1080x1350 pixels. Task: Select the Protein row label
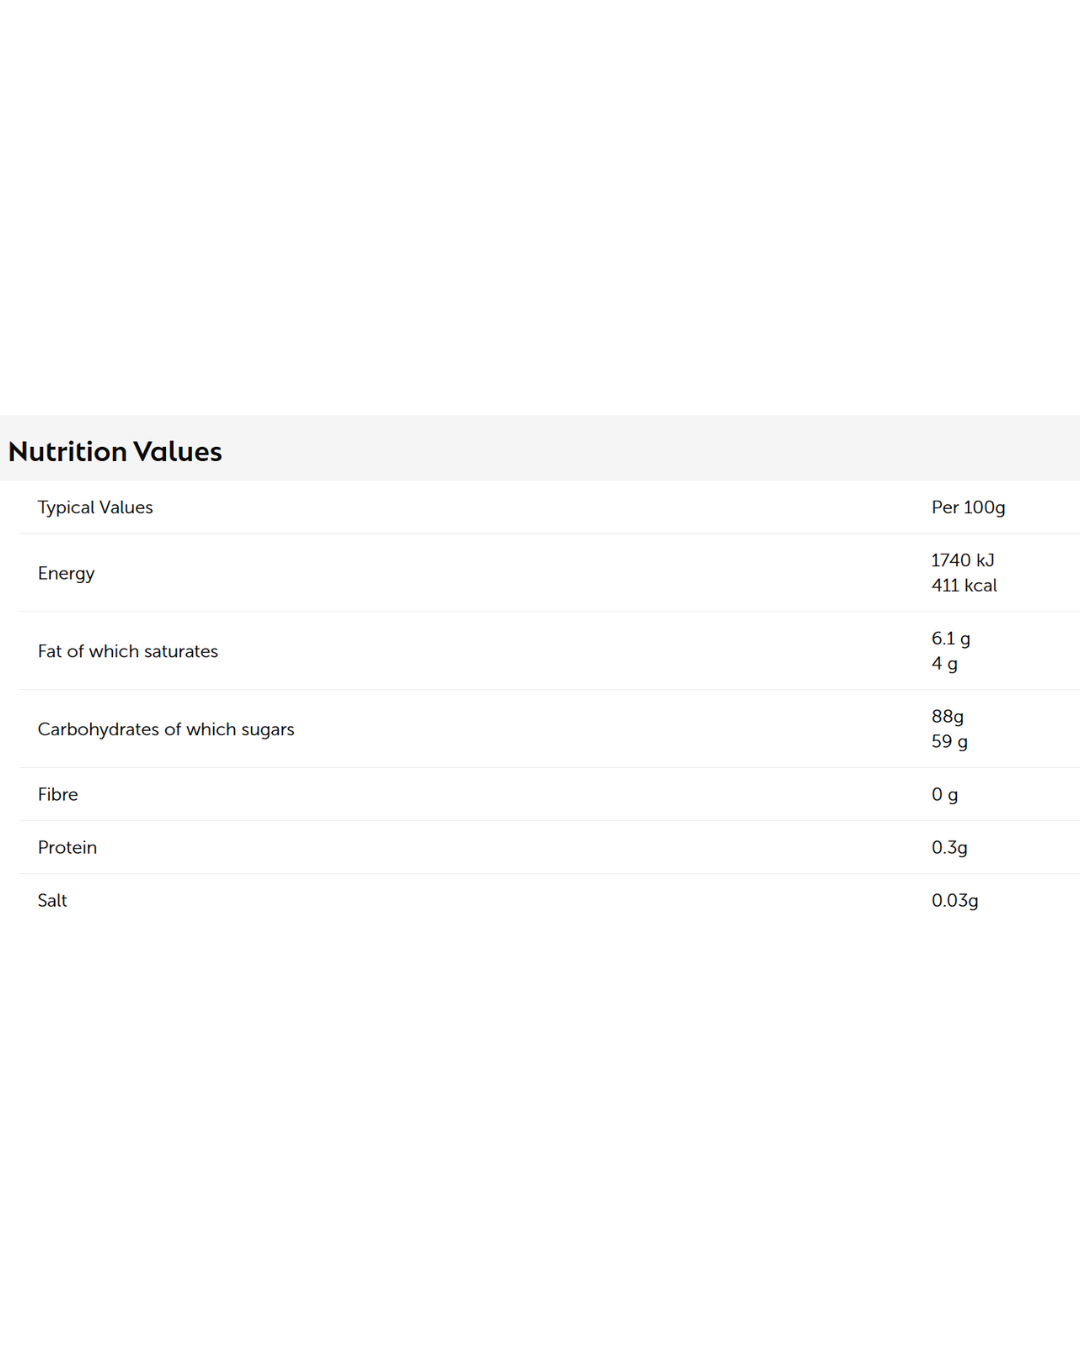click(x=67, y=847)
